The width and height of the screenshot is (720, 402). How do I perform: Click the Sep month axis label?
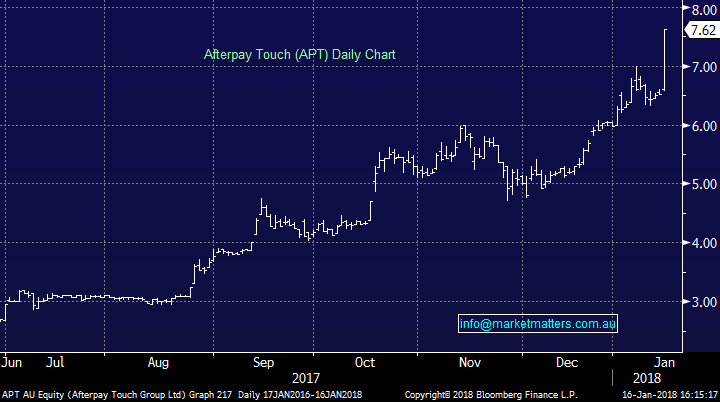tap(264, 362)
